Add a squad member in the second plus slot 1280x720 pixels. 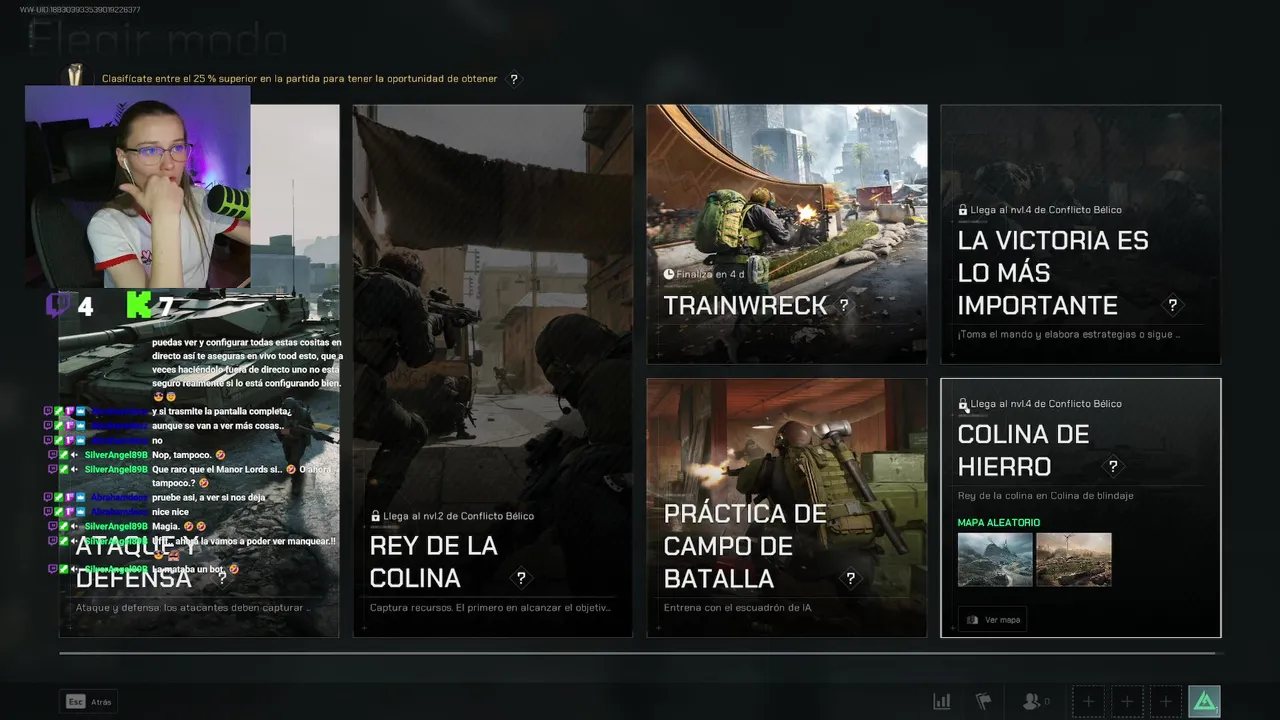click(1127, 702)
